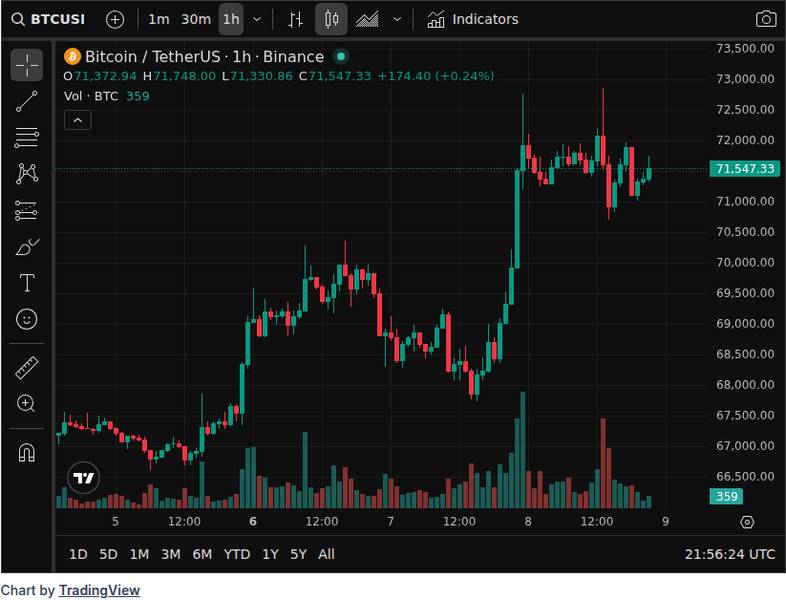Switch to area chart style
The image size is (786, 600).
click(367, 20)
